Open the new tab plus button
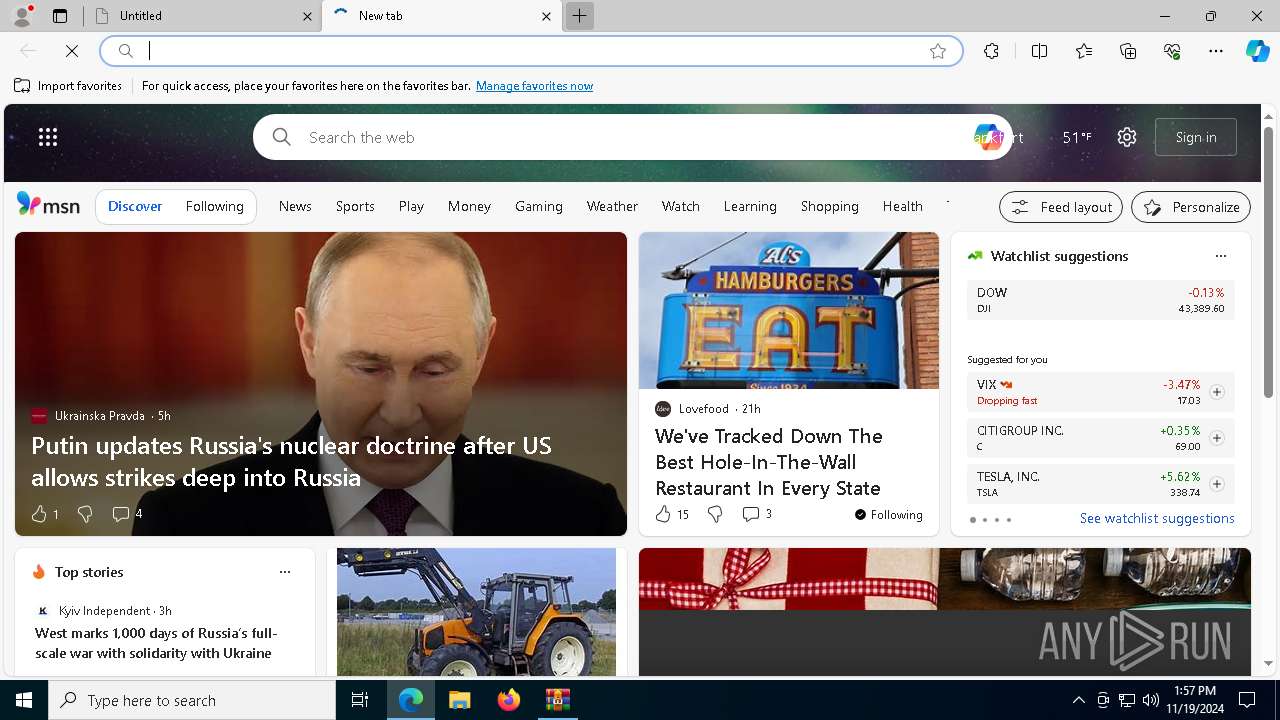 tap(579, 16)
